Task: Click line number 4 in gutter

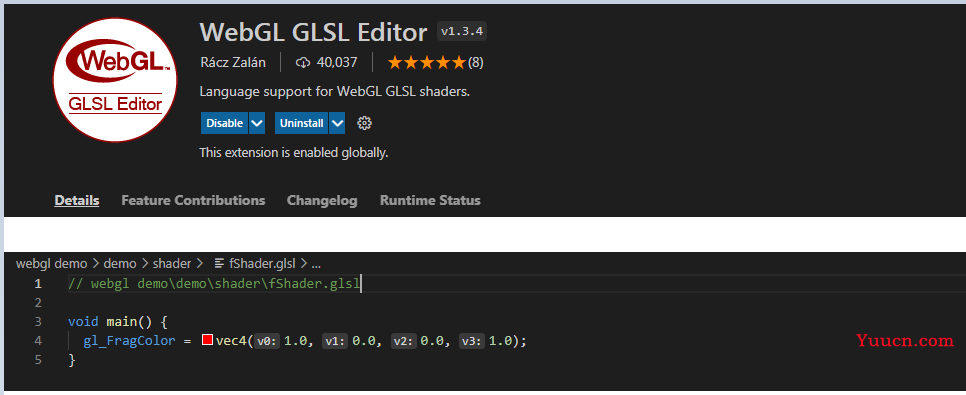Action: [x=38, y=341]
